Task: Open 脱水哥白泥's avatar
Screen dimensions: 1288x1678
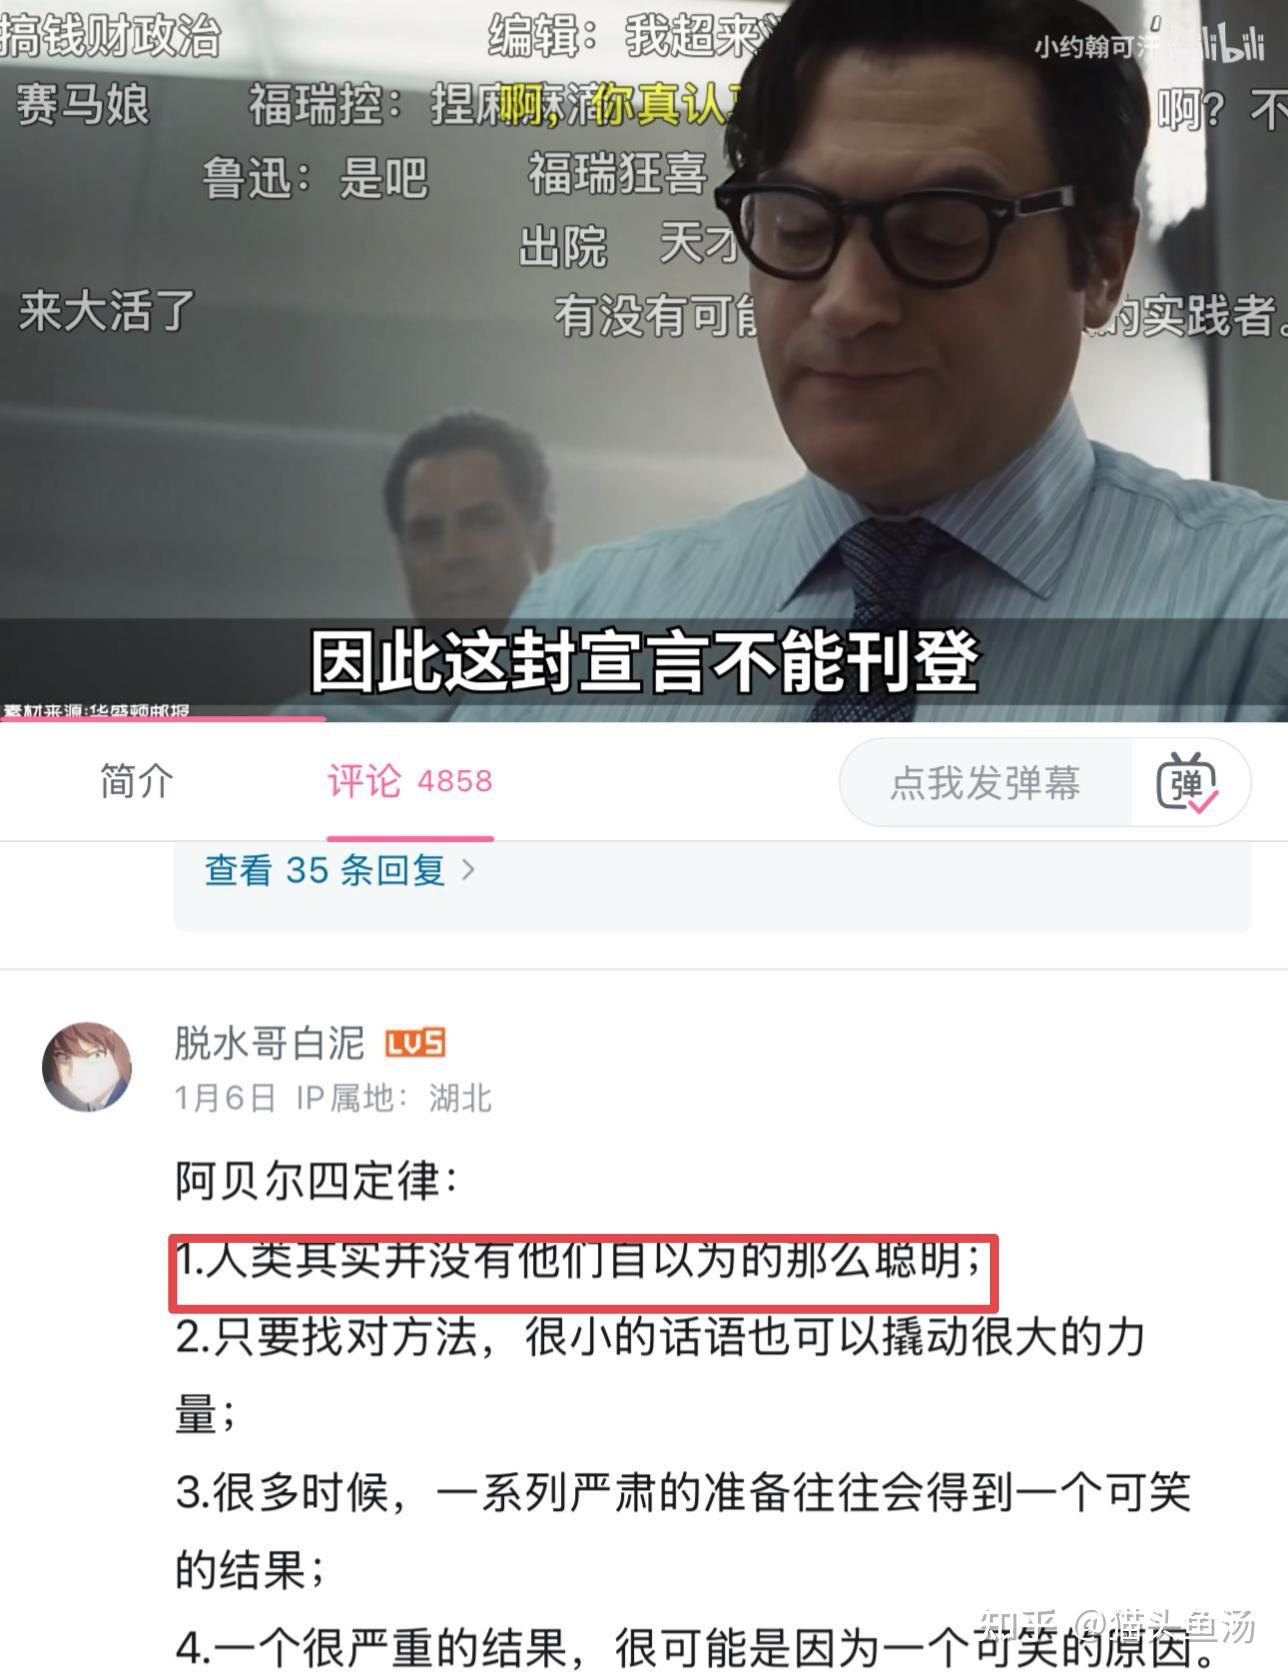Action: (x=87, y=1067)
